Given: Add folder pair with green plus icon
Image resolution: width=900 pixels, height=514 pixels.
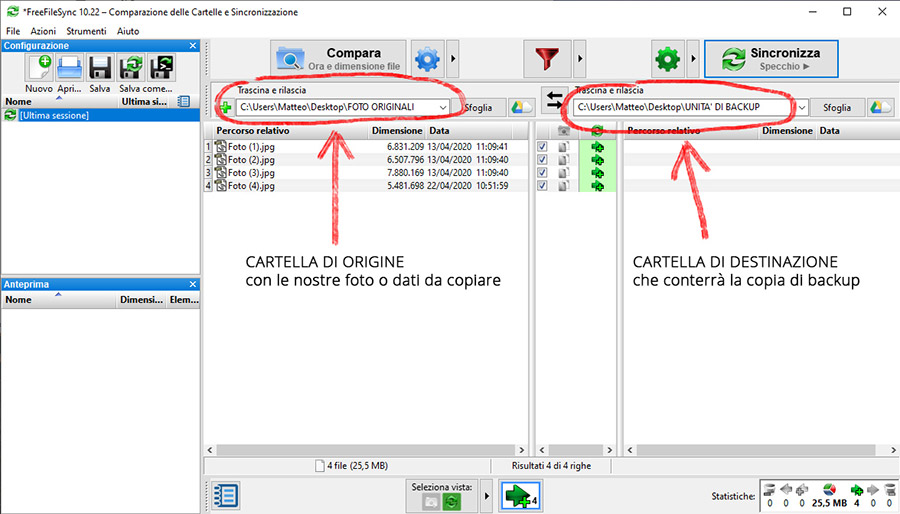Looking at the screenshot, I should (225, 107).
